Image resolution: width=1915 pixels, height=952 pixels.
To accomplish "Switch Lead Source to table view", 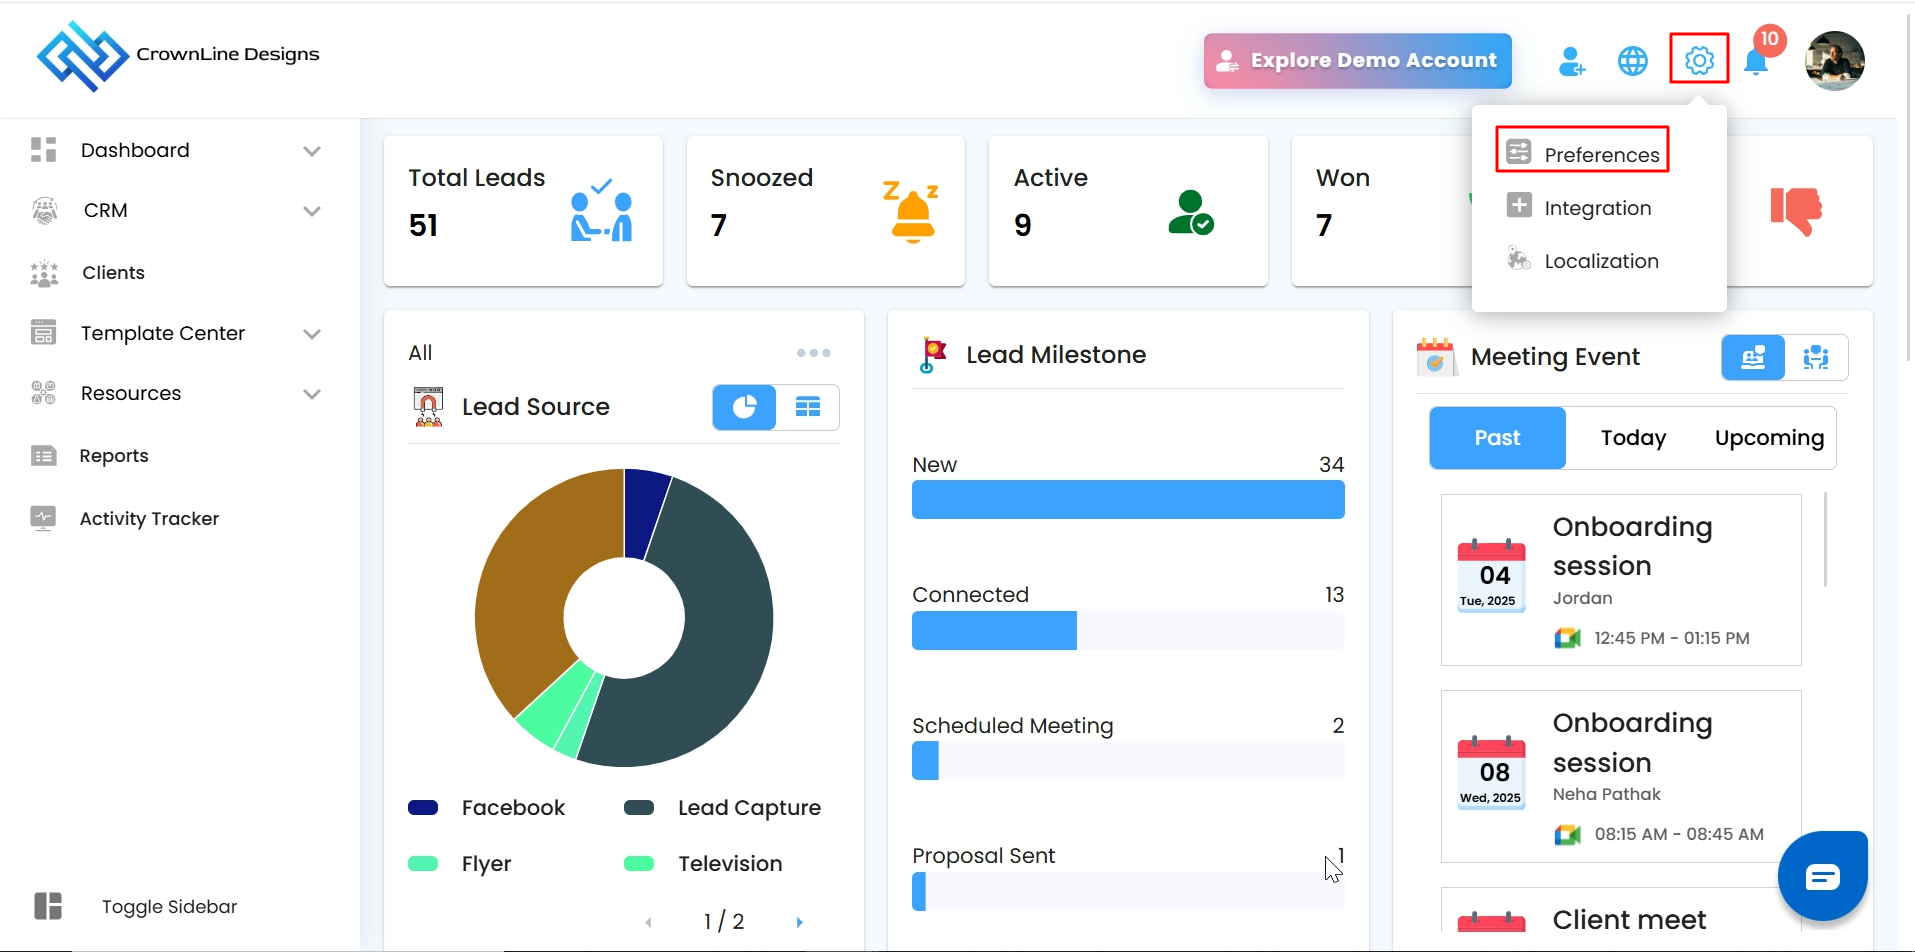I will tap(808, 407).
